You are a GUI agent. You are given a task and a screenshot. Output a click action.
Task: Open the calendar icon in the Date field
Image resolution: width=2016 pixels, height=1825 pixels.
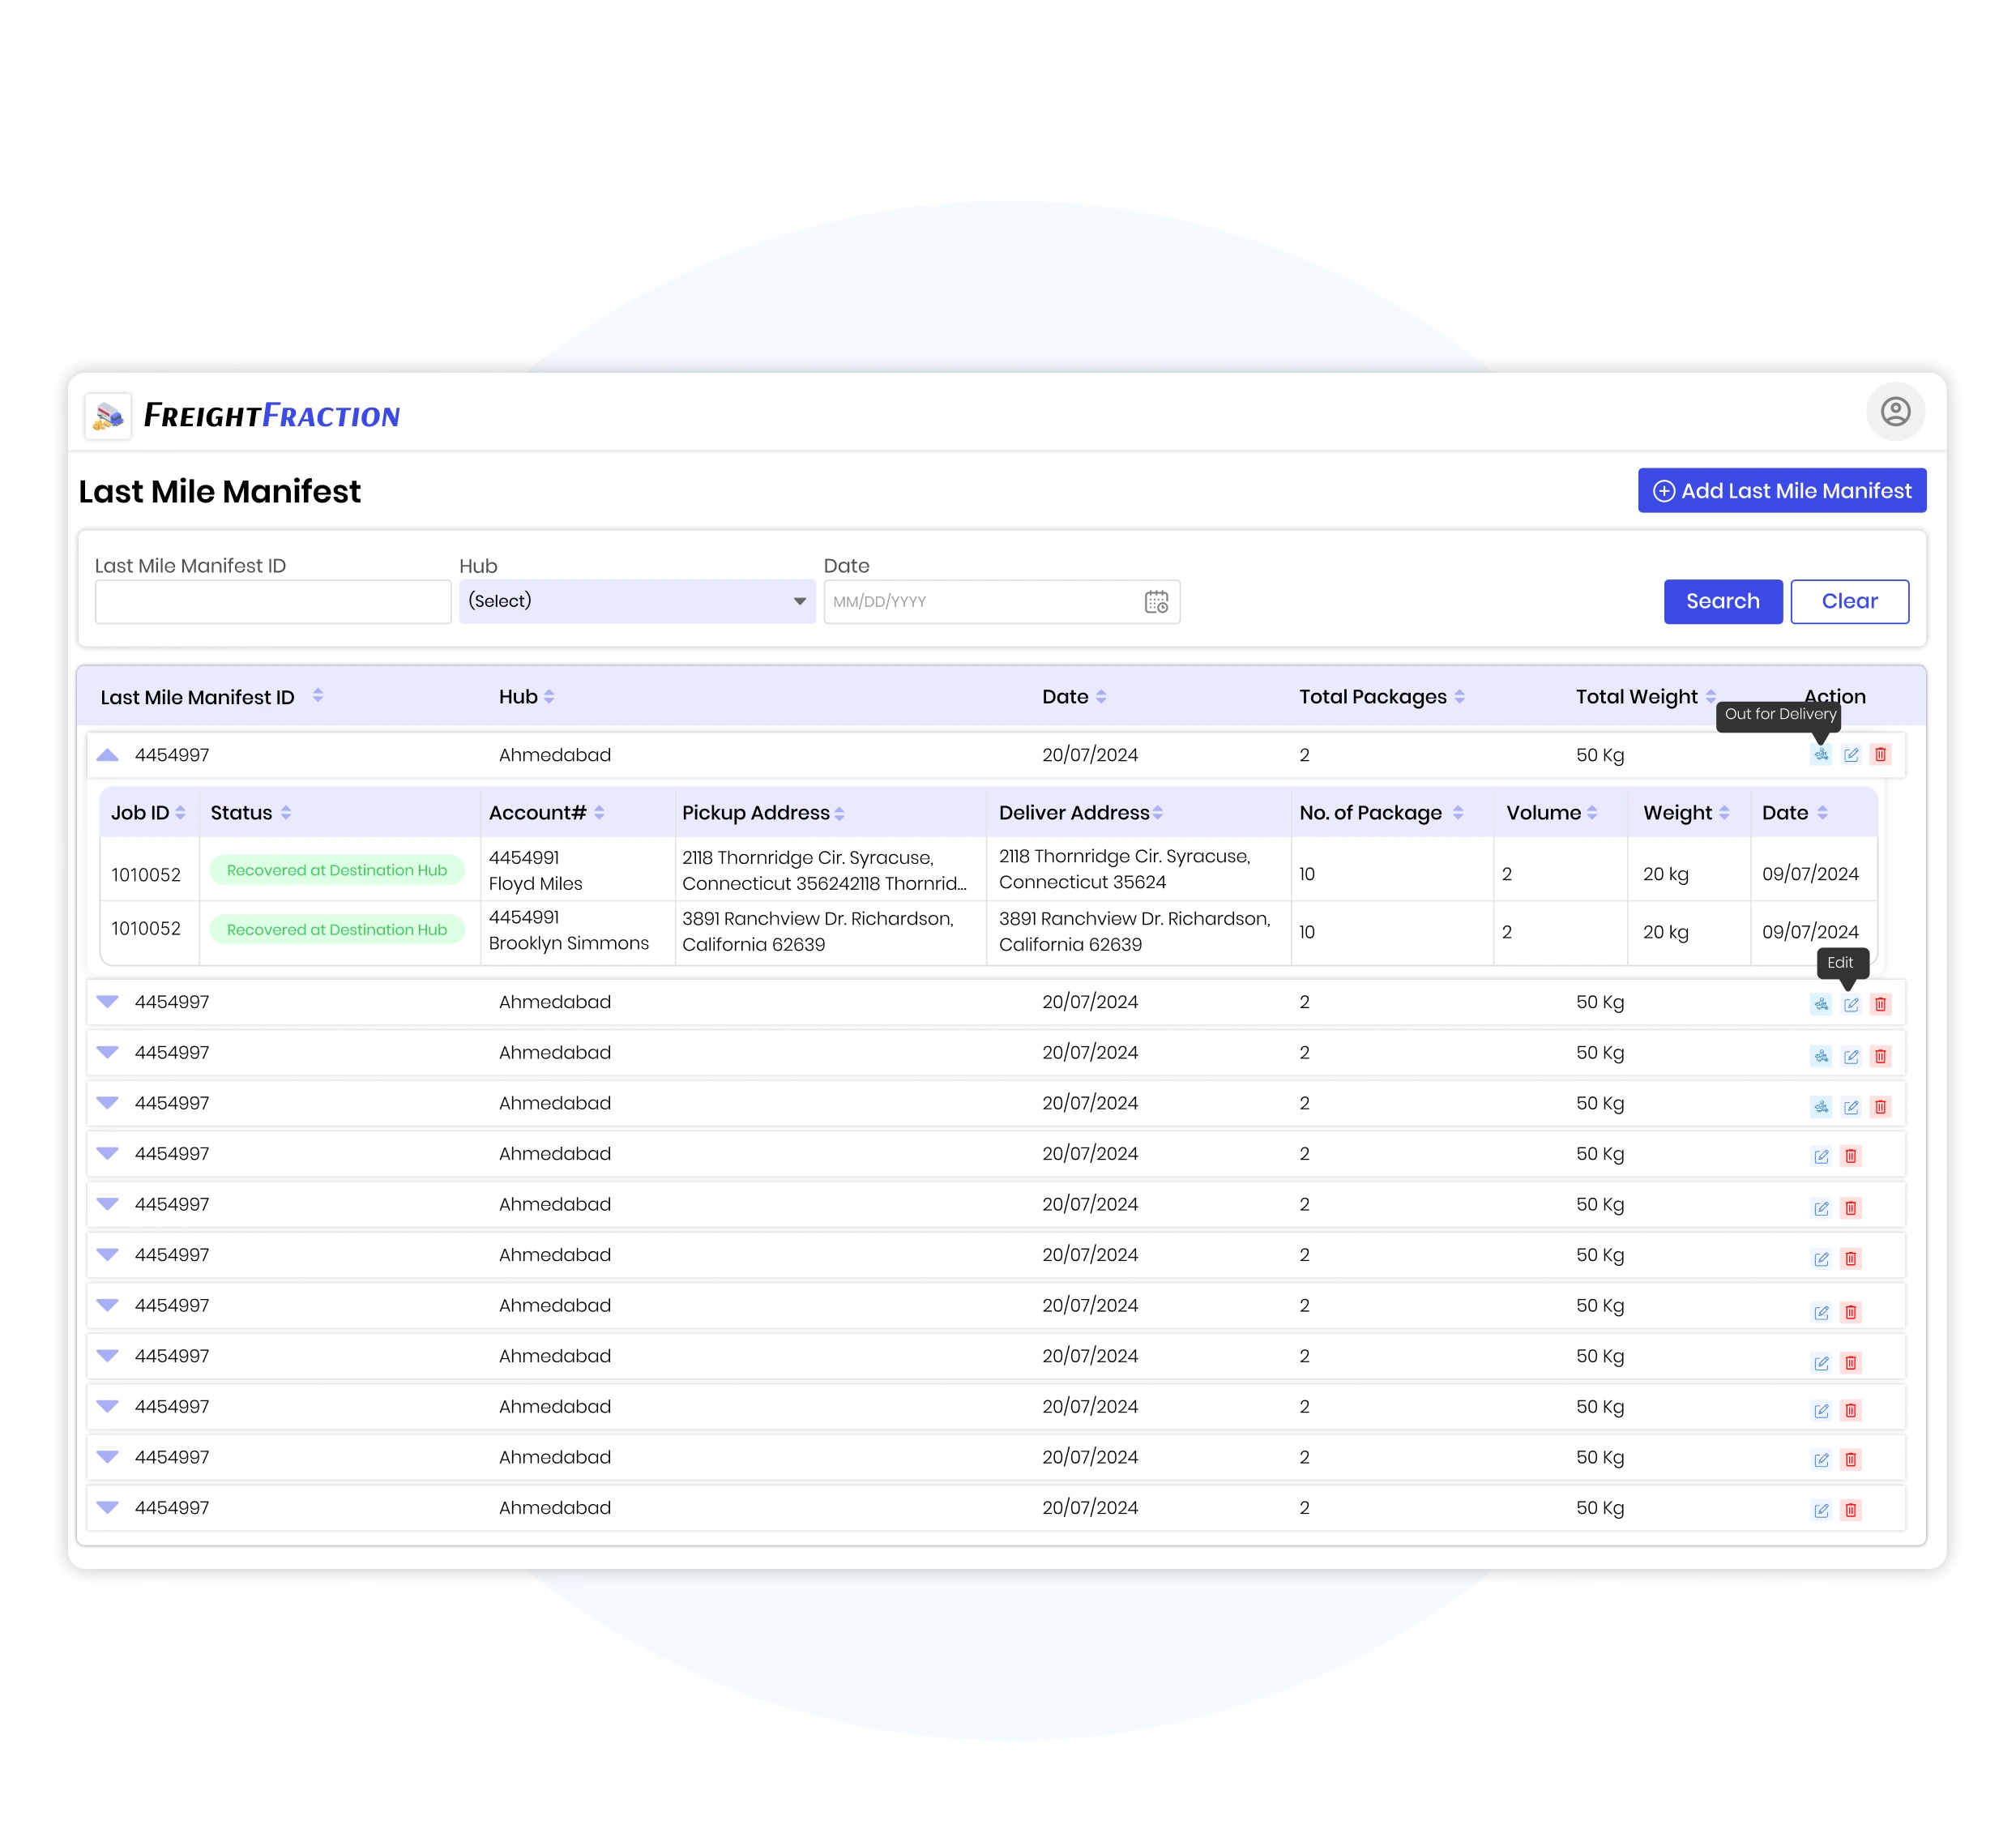pyautogui.click(x=1156, y=601)
